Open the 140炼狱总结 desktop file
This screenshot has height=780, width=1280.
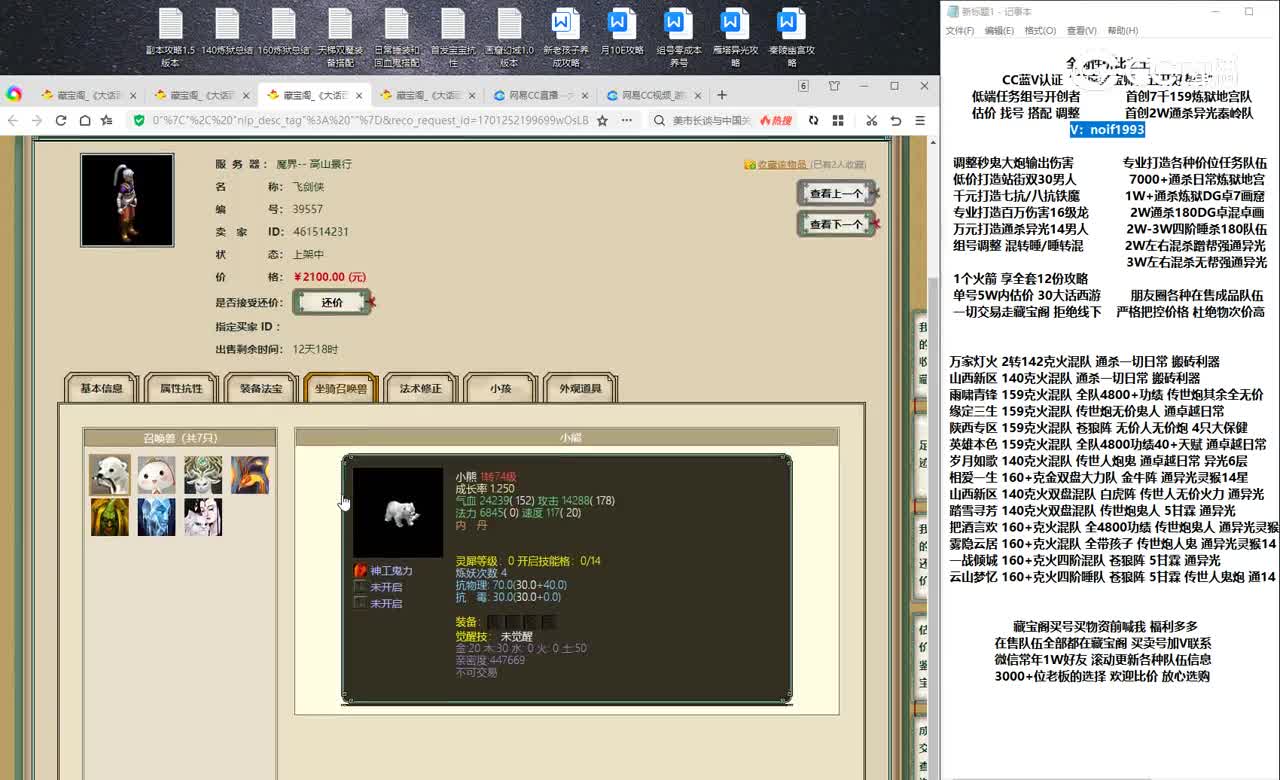click(227, 32)
